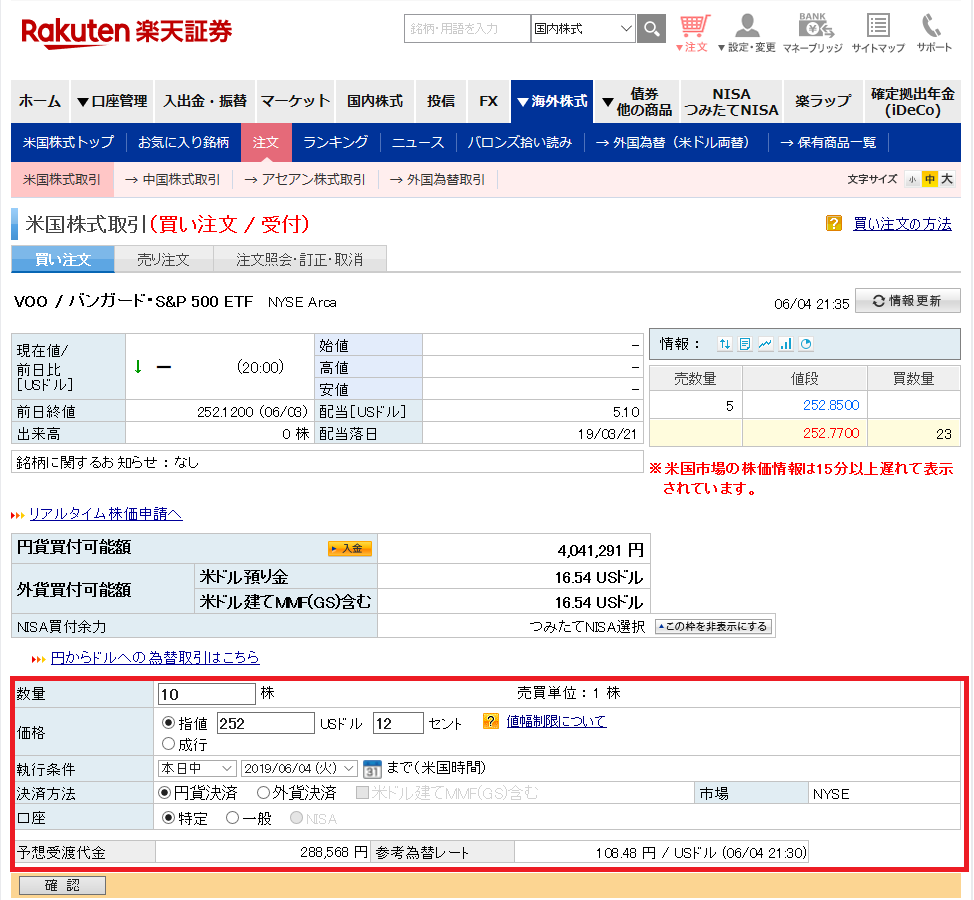The width and height of the screenshot is (974, 900).
Task: Click the USドル price input field
Action: pos(266,723)
